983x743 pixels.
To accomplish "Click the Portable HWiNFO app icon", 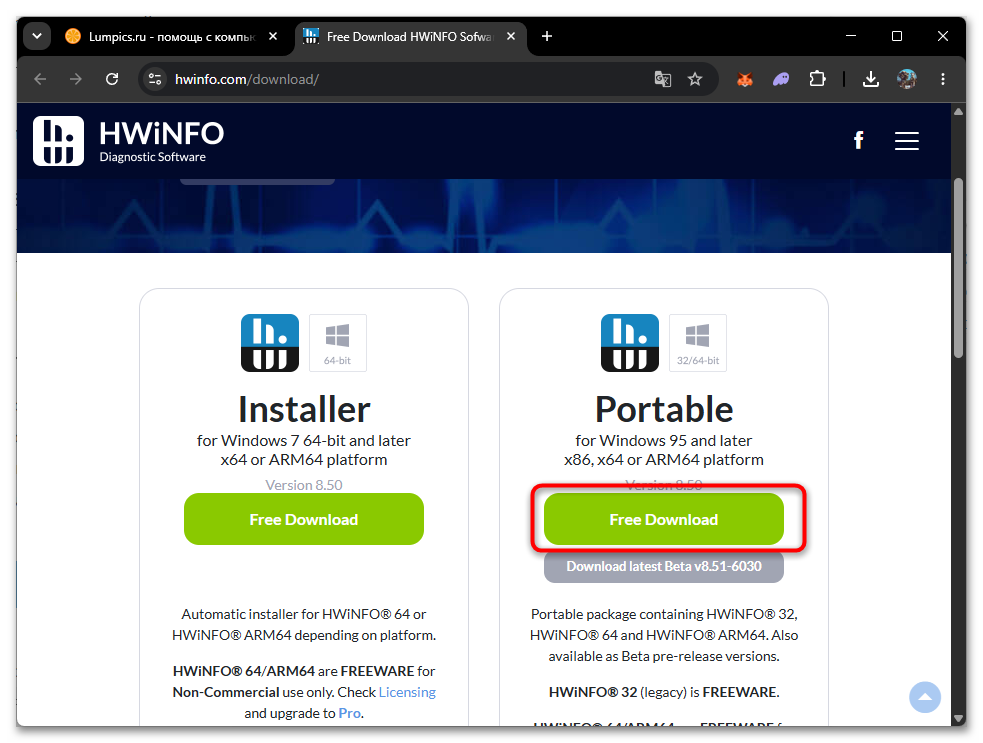I will tap(630, 343).
